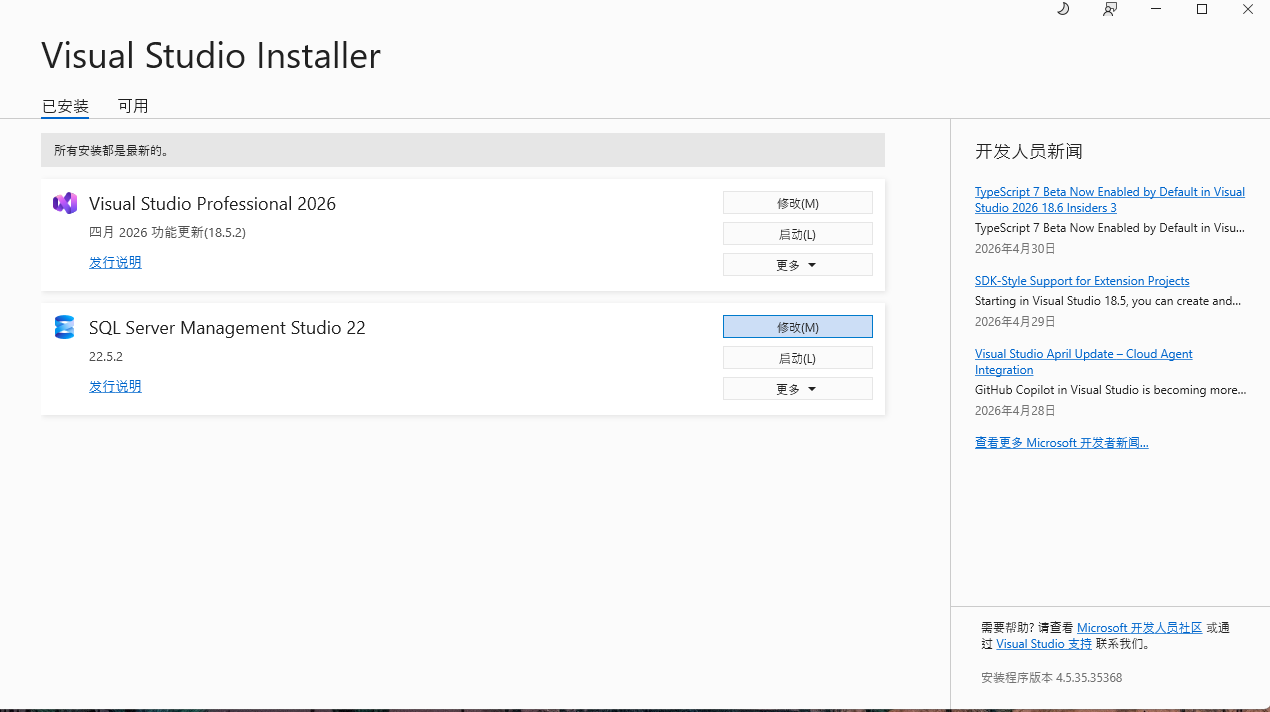The width and height of the screenshot is (1270, 712).
Task: Click the 'Starting in Visual Studio 18.5' summary
Action: pos(1110,301)
